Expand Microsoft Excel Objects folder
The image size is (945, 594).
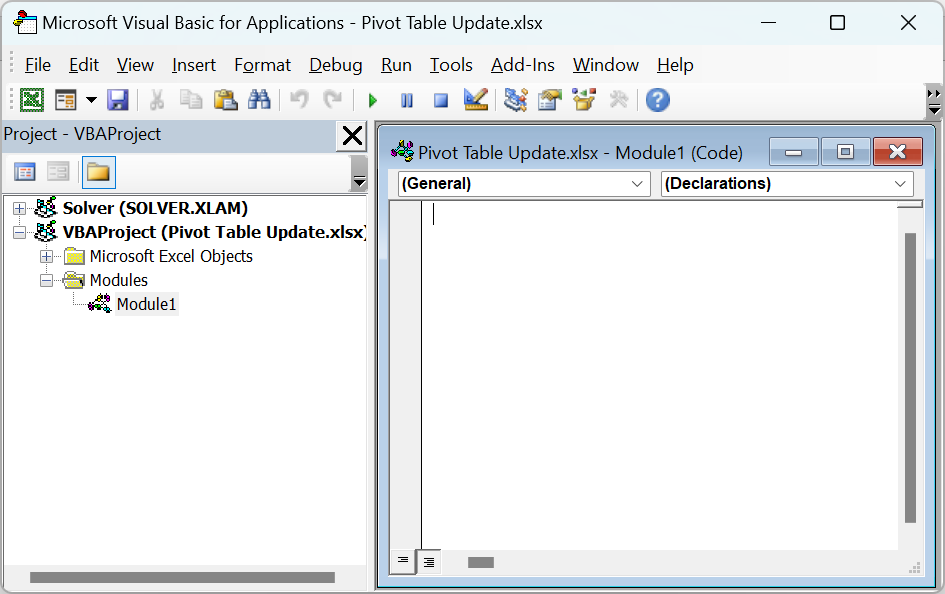[46, 257]
